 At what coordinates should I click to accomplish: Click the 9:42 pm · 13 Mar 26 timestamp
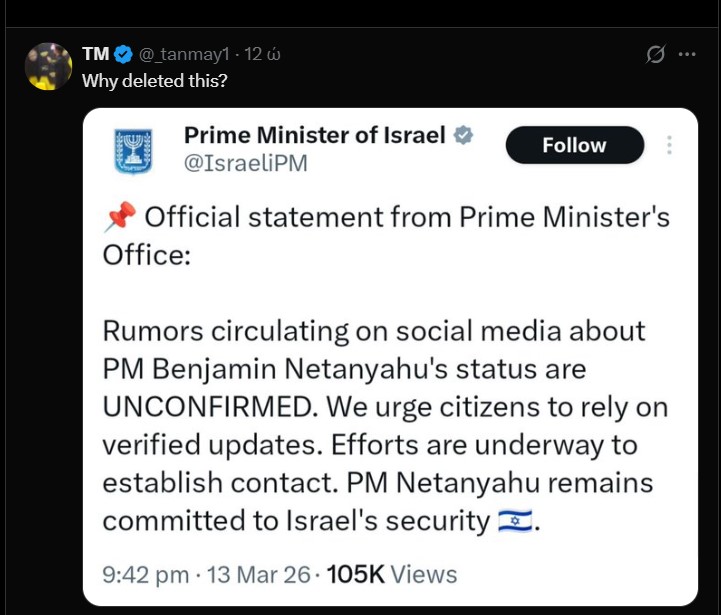pos(208,574)
